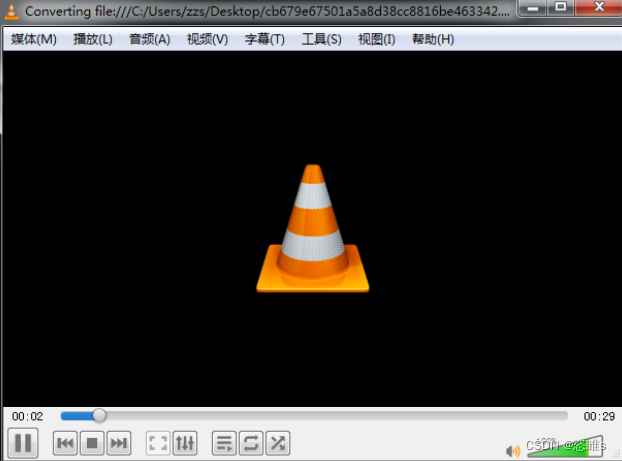Click the VLC cone in video area
Viewport: 622px width, 461px height.
[x=313, y=229]
